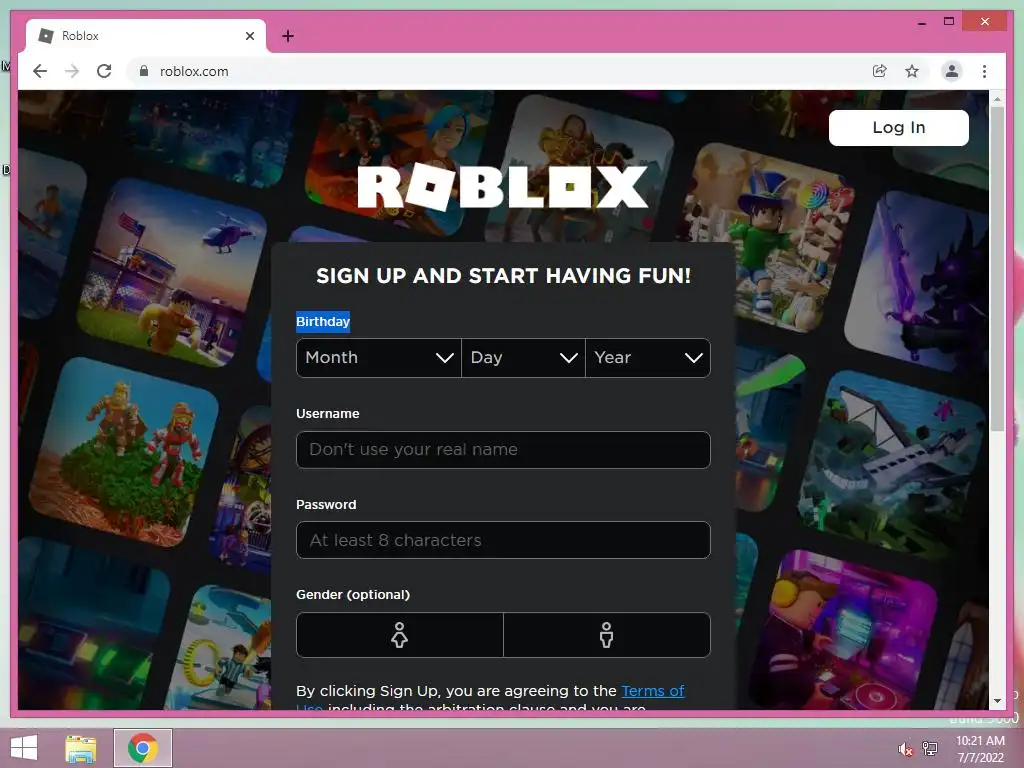Viewport: 1024px width, 768px height.
Task: Click the browser forward arrow
Action: 72,71
